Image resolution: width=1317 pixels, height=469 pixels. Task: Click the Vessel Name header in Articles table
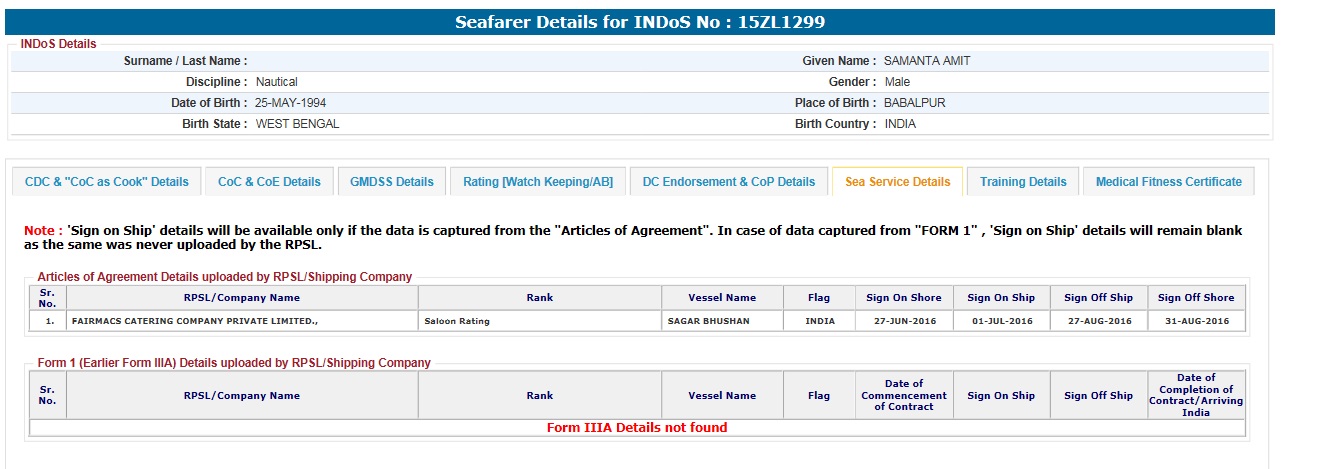point(722,298)
